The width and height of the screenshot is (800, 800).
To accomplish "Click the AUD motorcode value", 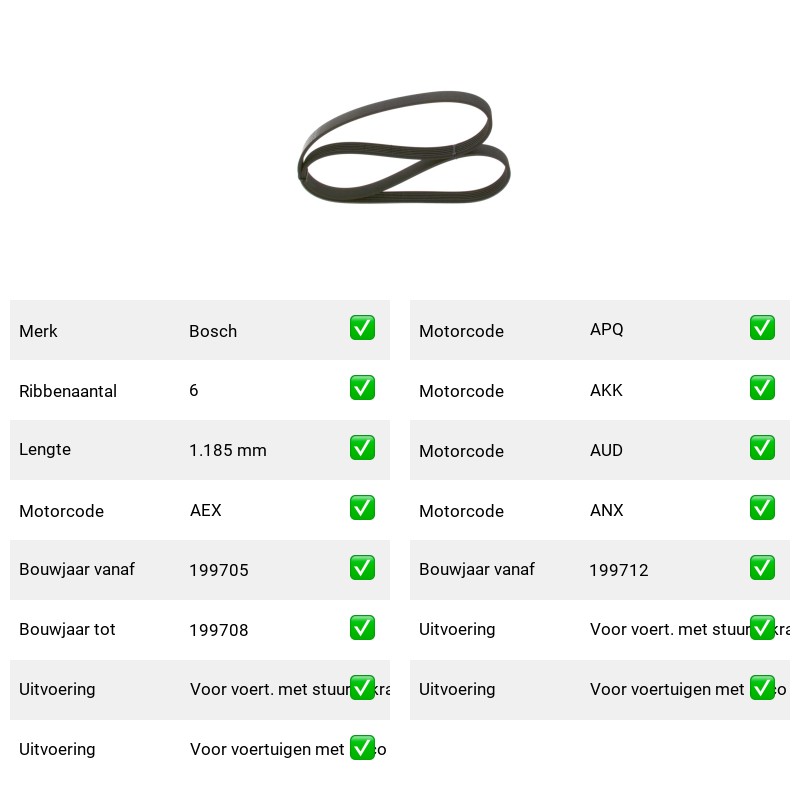I will tap(606, 450).
